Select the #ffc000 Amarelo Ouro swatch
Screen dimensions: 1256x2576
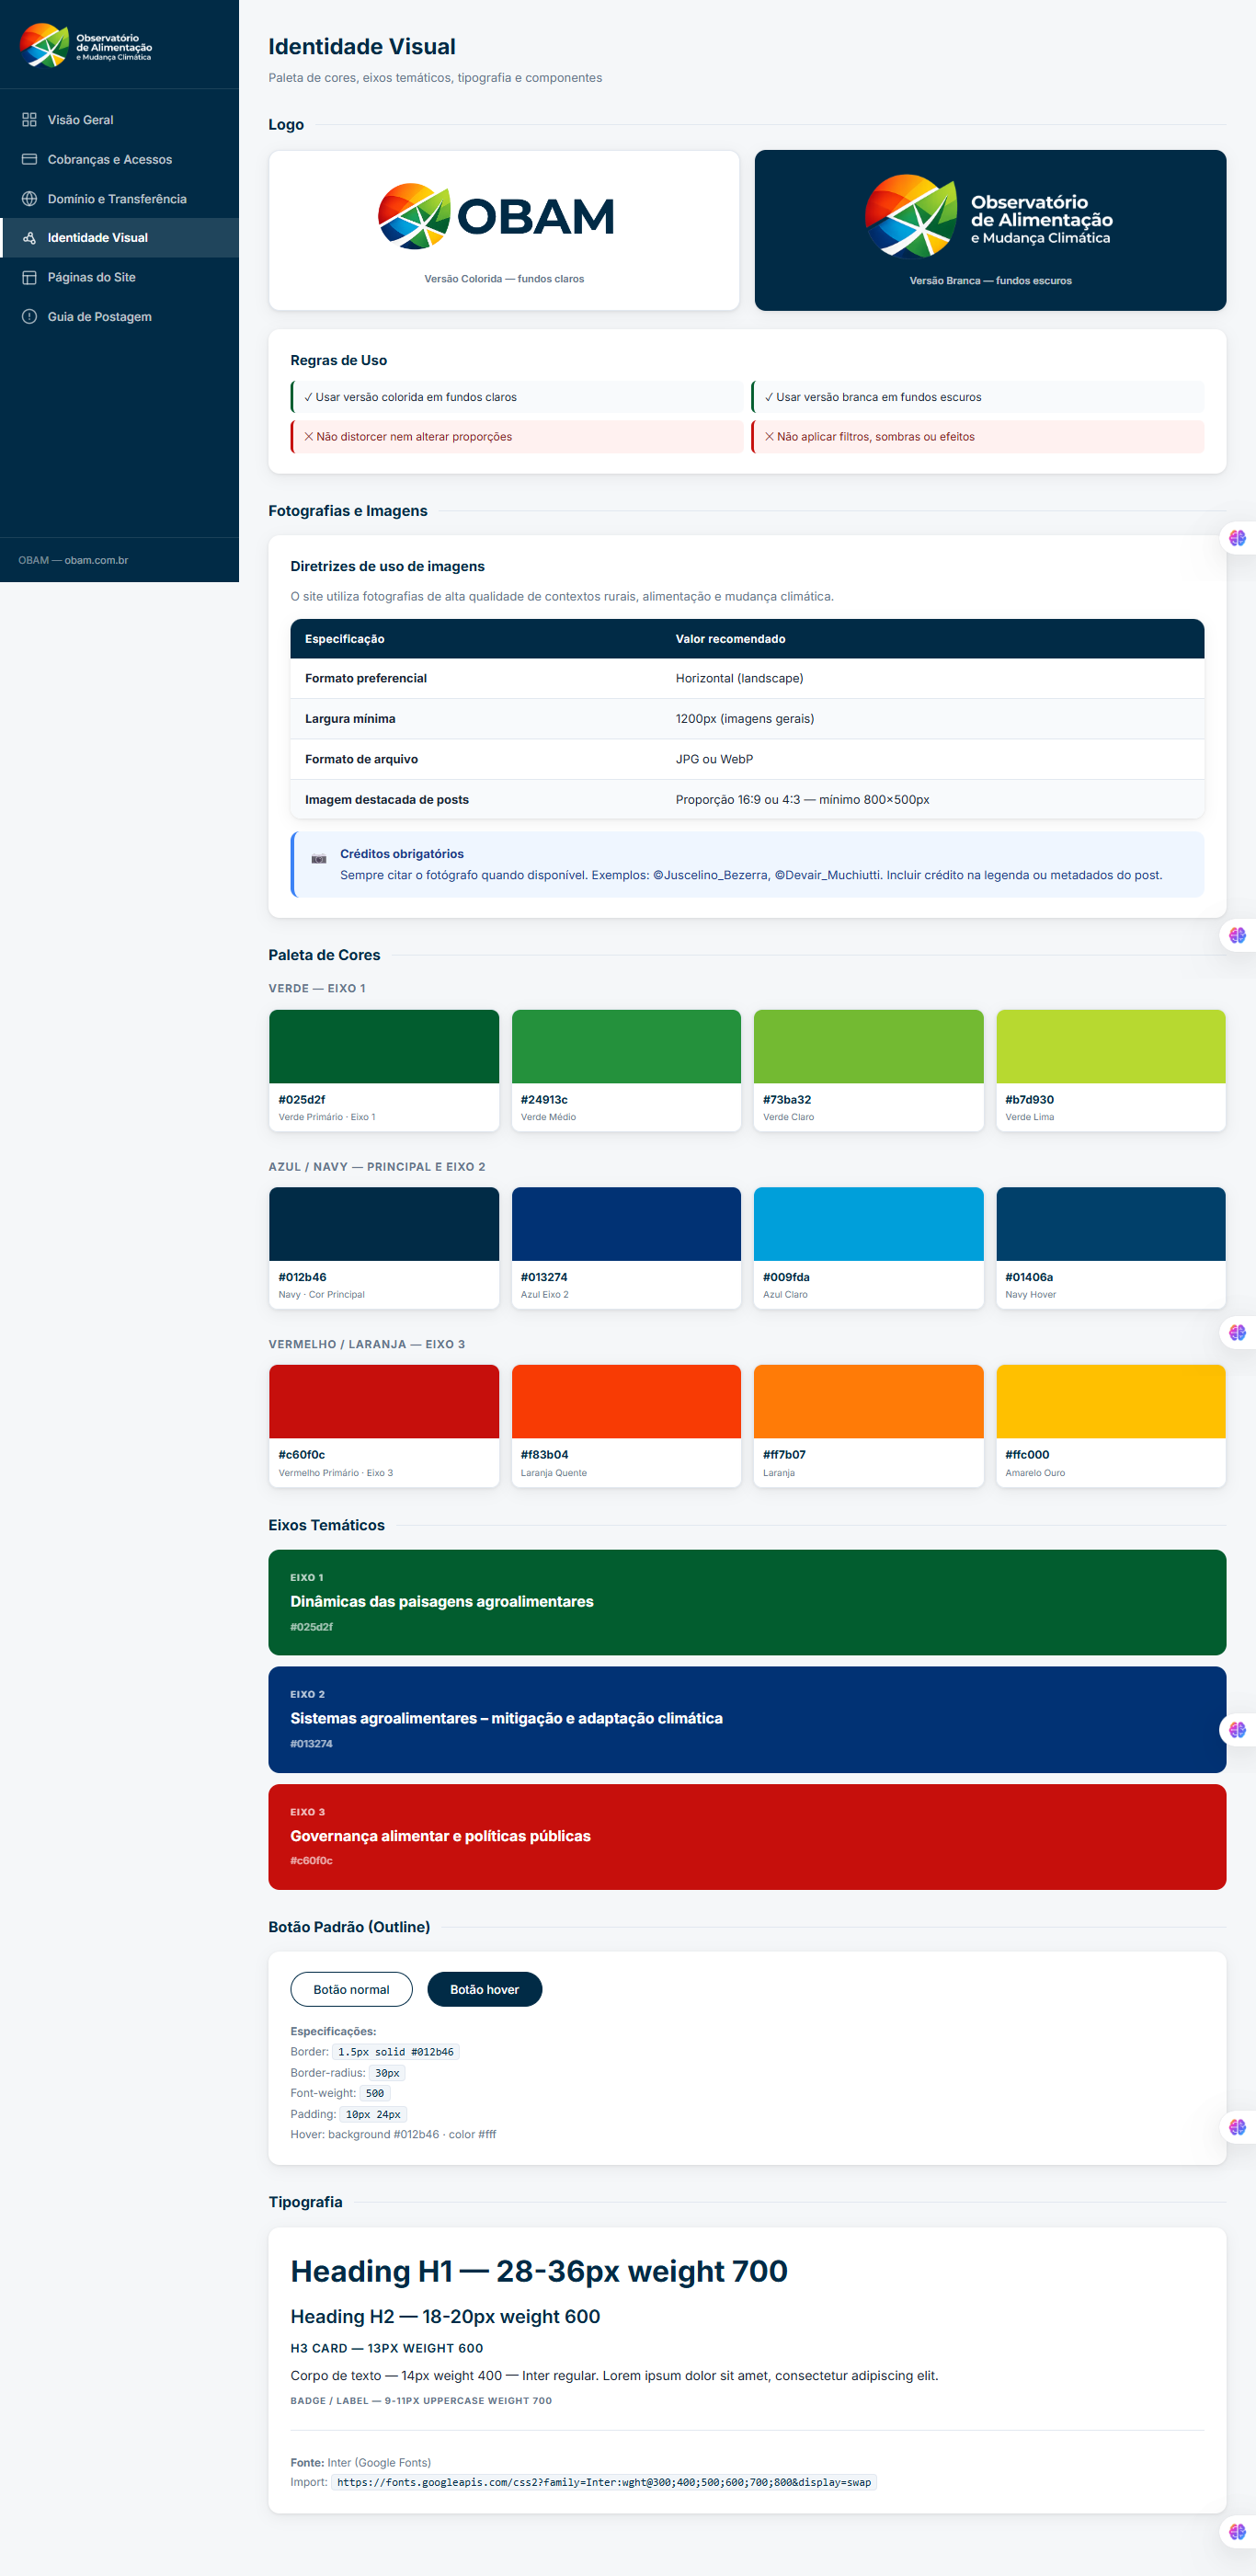[x=1111, y=1426]
